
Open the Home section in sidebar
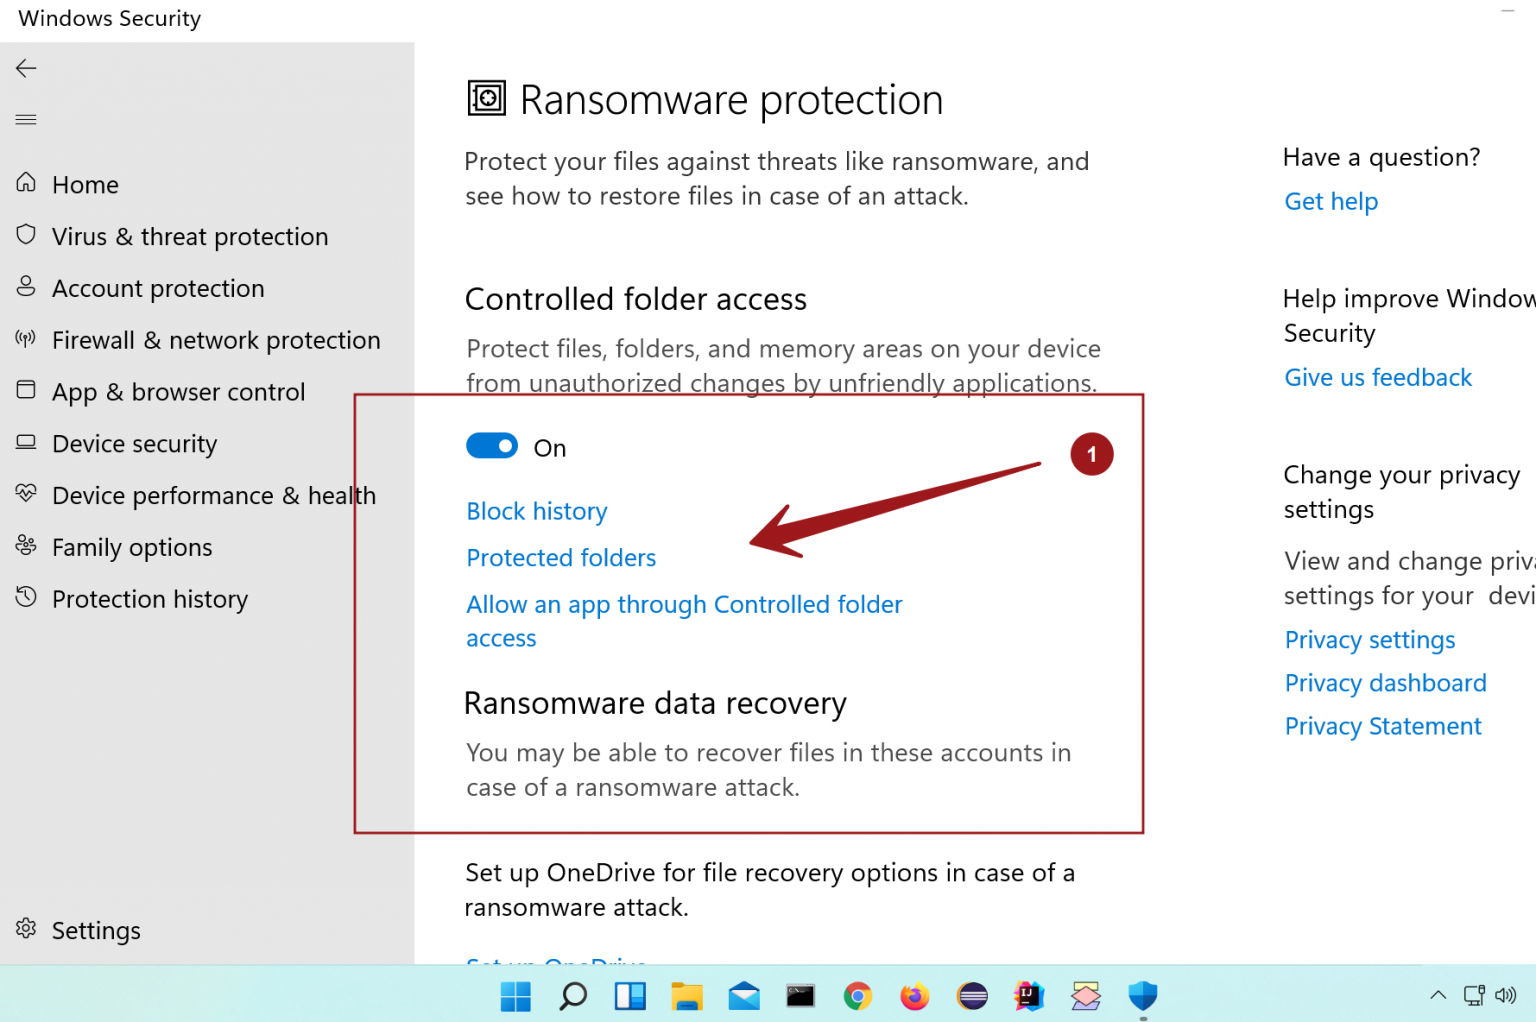(85, 184)
